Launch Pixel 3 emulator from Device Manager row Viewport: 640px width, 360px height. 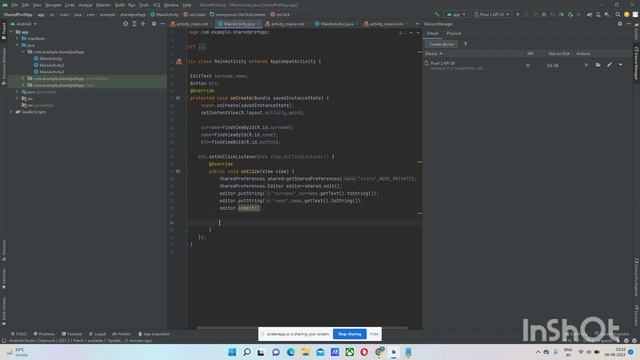(586, 65)
